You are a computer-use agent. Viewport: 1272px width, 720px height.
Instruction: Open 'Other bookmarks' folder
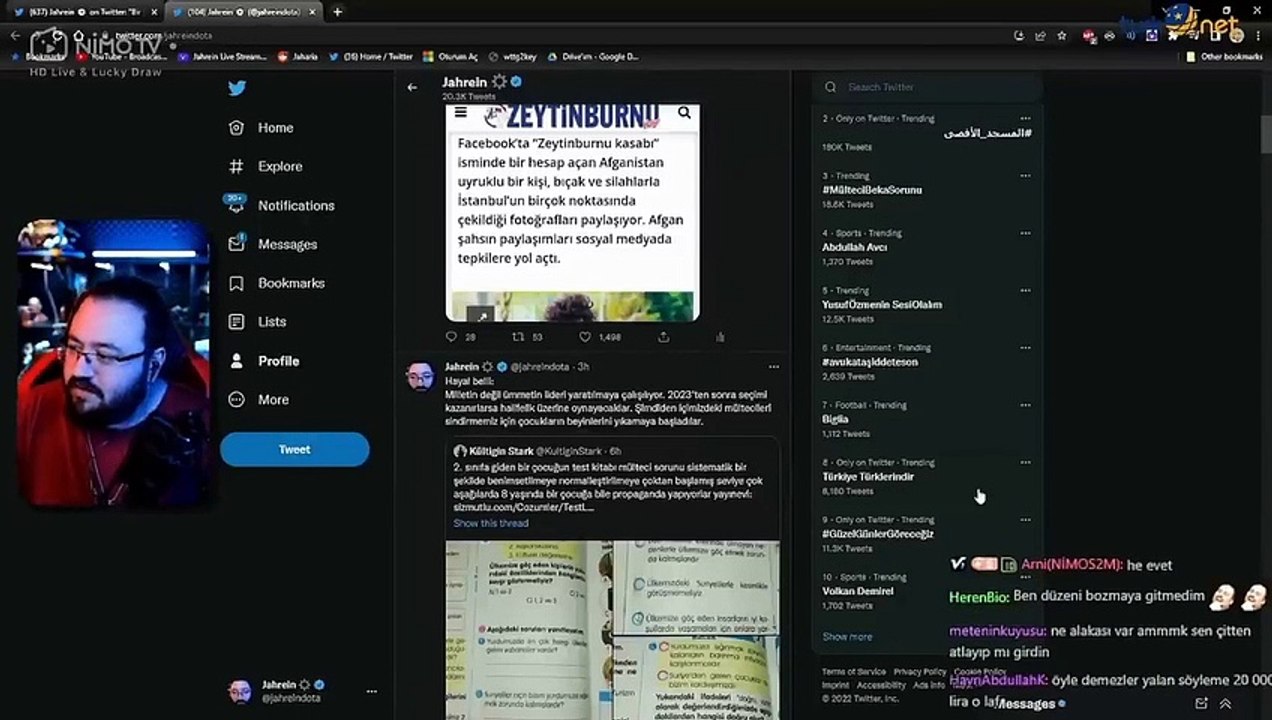point(1224,57)
